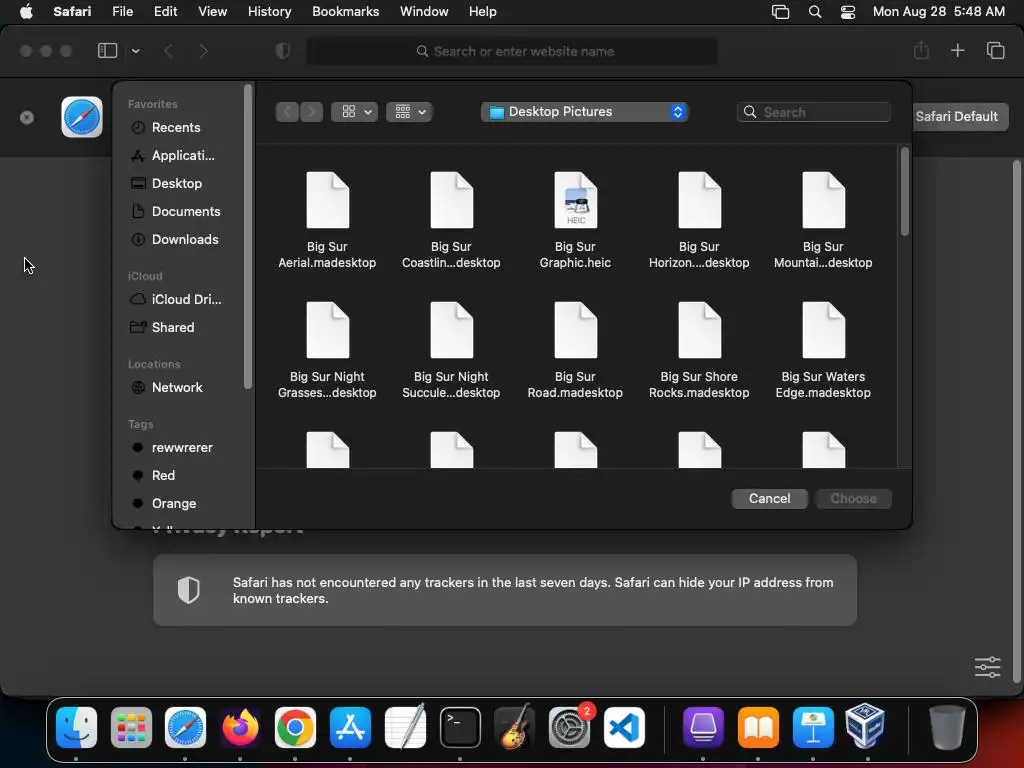The image size is (1024, 768).
Task: Click the Safari address bar
Action: click(512, 51)
